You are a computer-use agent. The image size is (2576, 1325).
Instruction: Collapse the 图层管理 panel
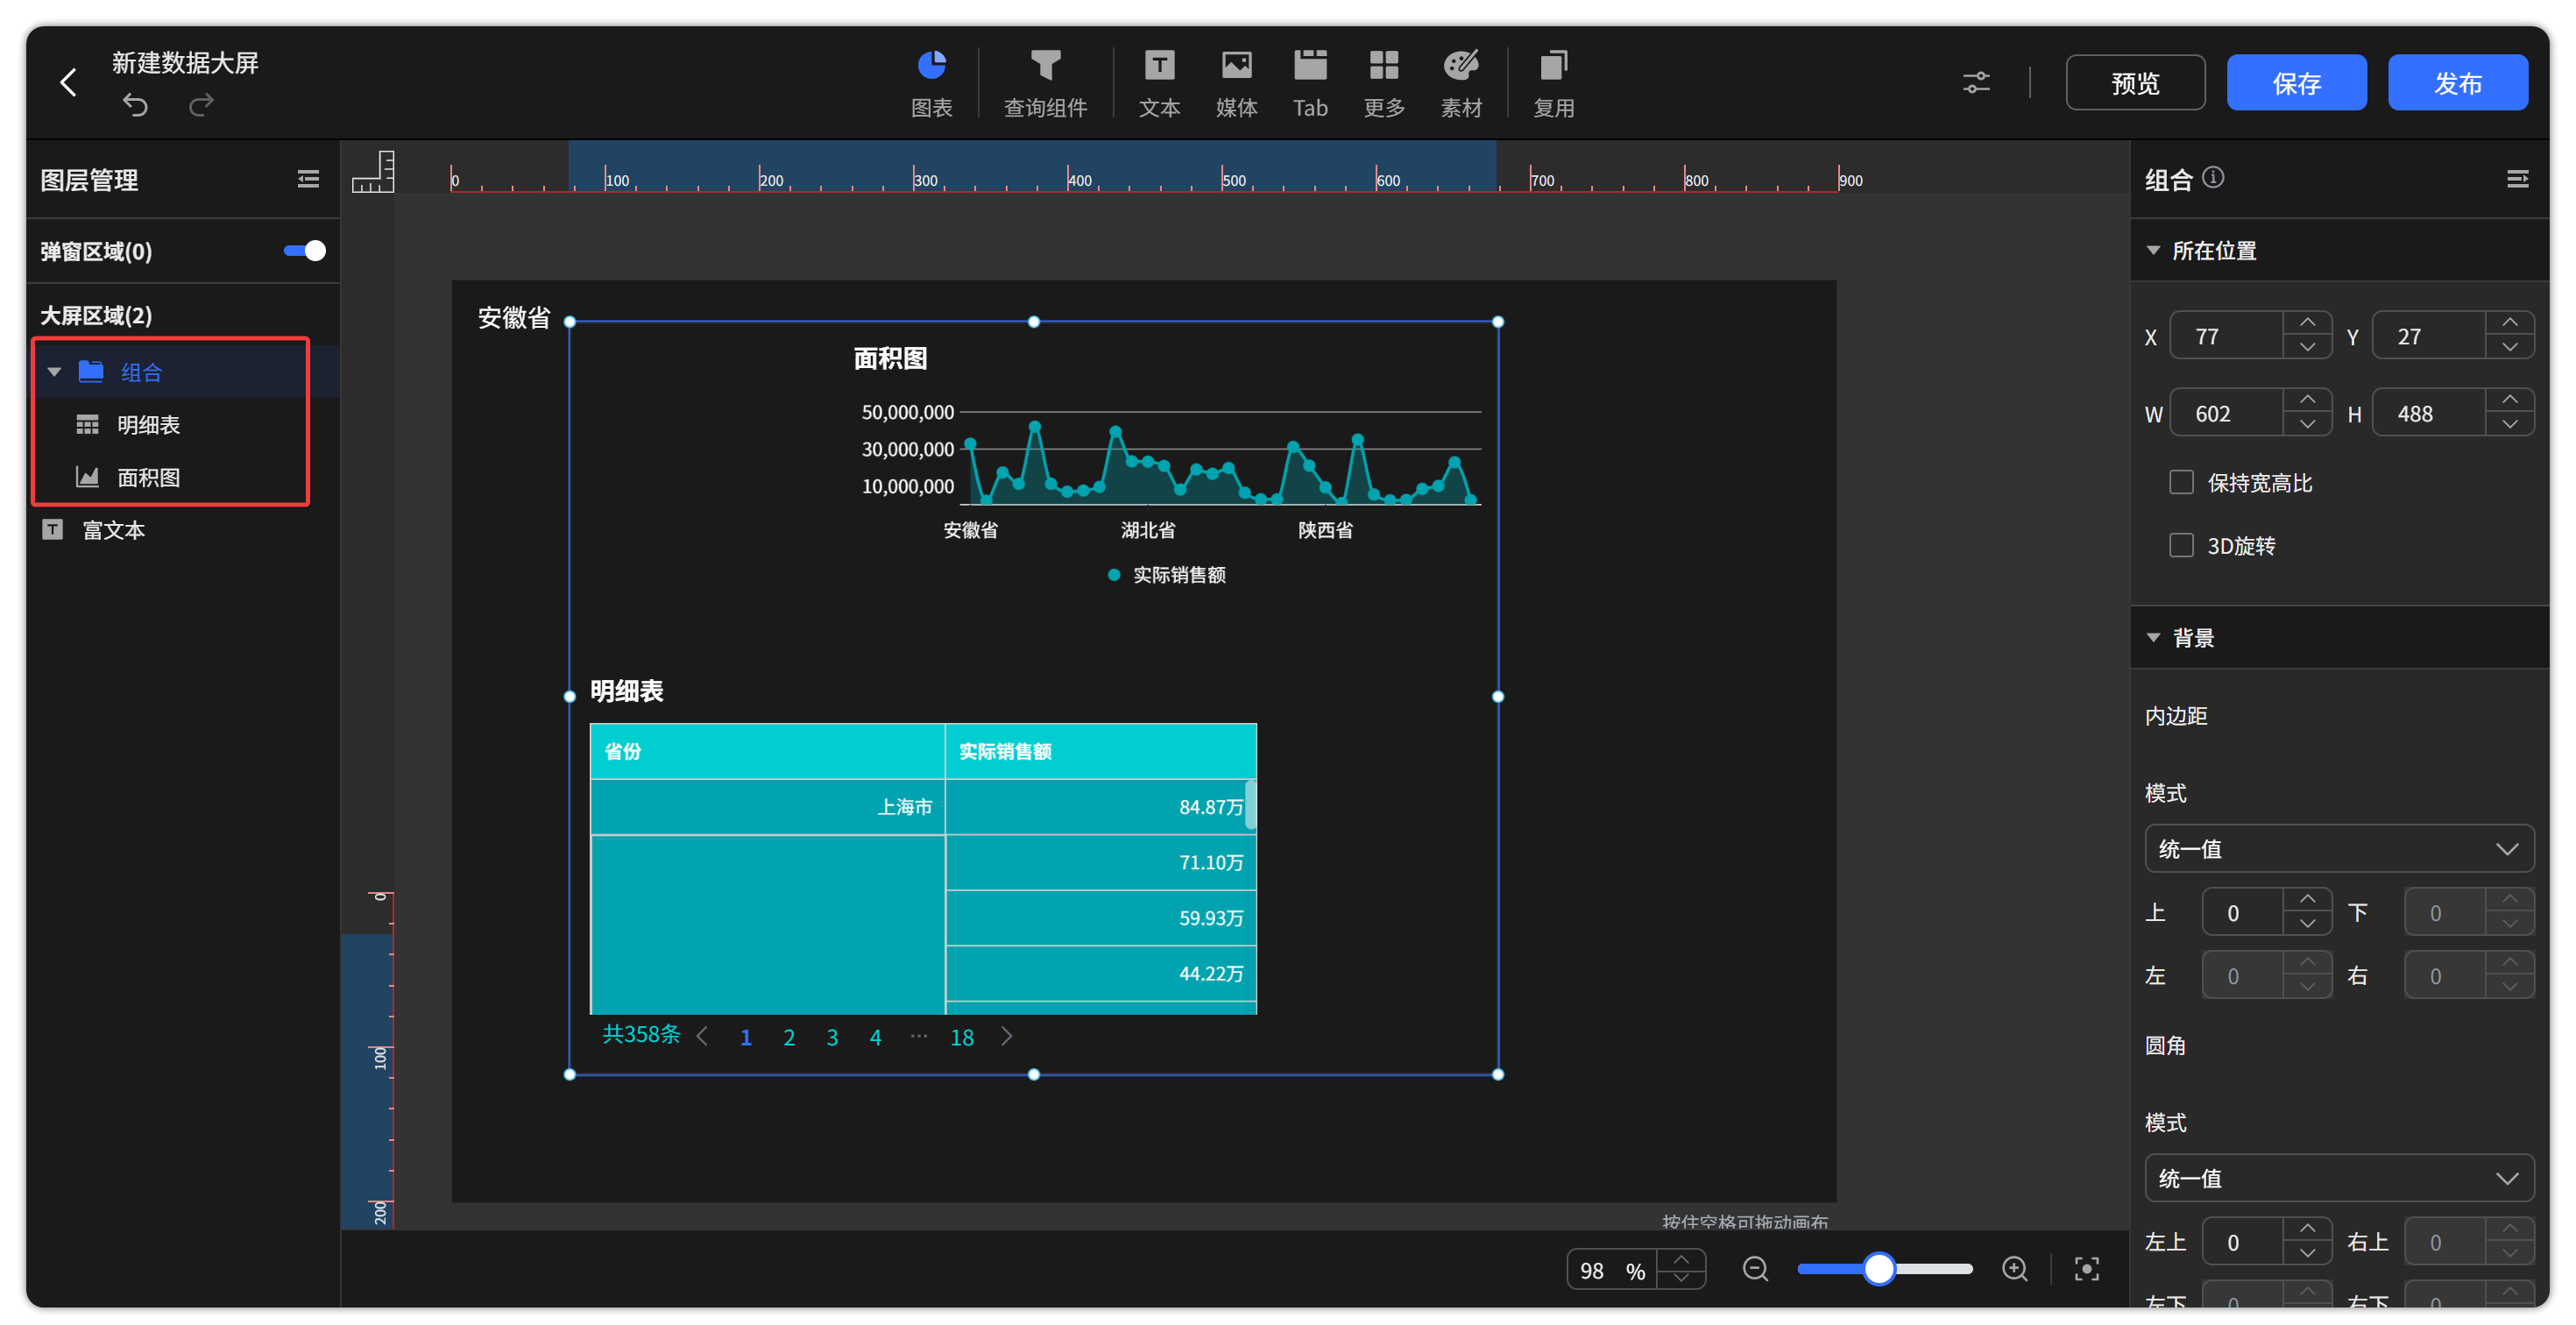pyautogui.click(x=308, y=179)
